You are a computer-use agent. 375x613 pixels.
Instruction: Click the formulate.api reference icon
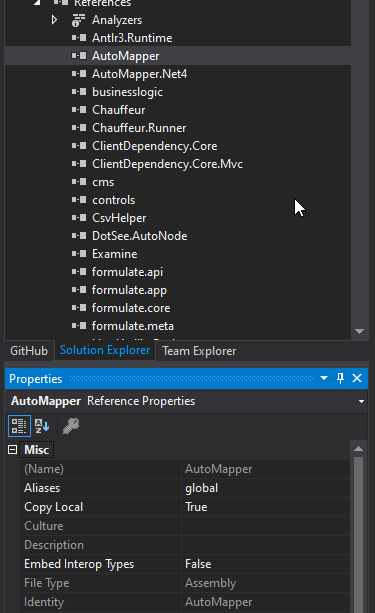click(x=79, y=272)
